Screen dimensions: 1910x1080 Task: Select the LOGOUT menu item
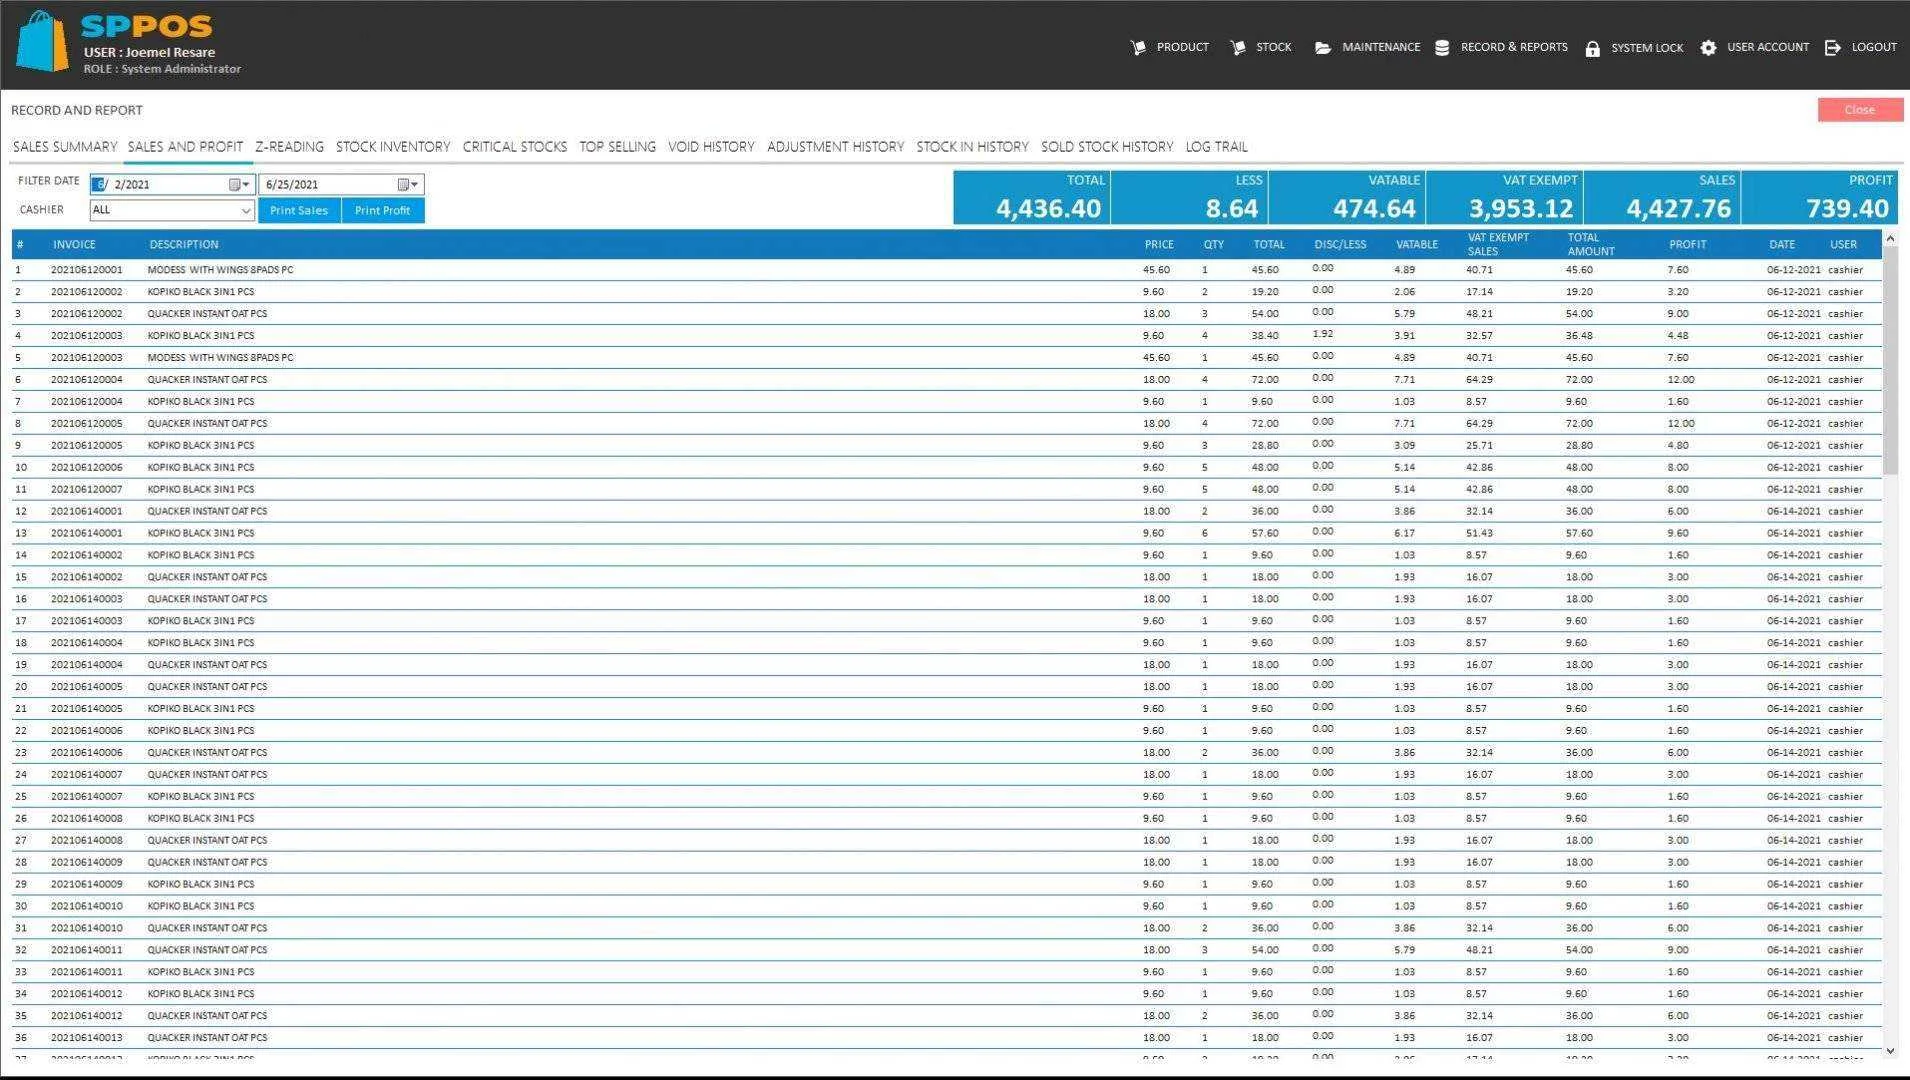[1873, 47]
